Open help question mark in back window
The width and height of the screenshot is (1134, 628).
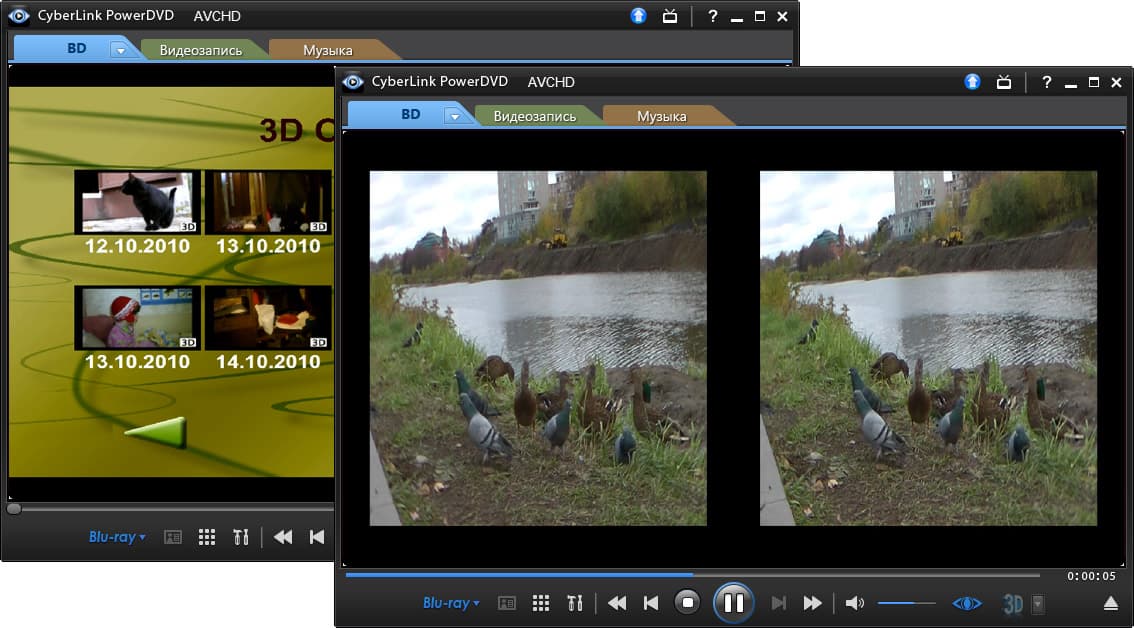(712, 16)
